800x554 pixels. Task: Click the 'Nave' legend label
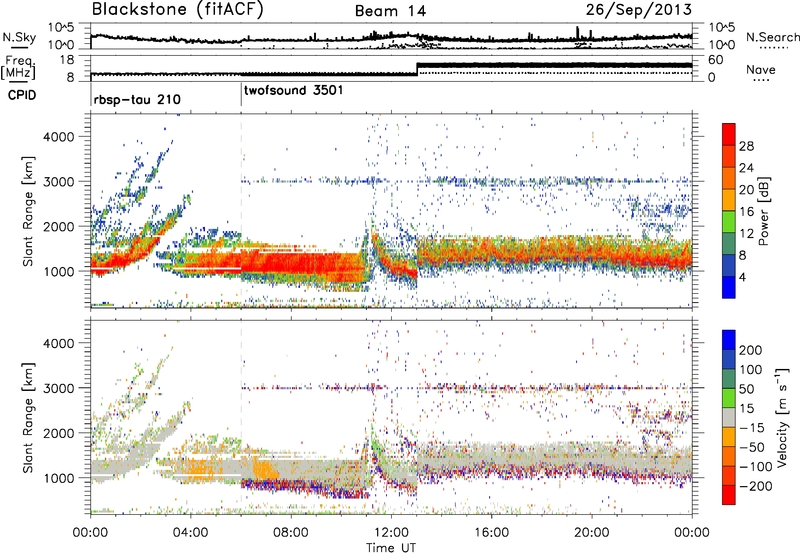coord(760,69)
